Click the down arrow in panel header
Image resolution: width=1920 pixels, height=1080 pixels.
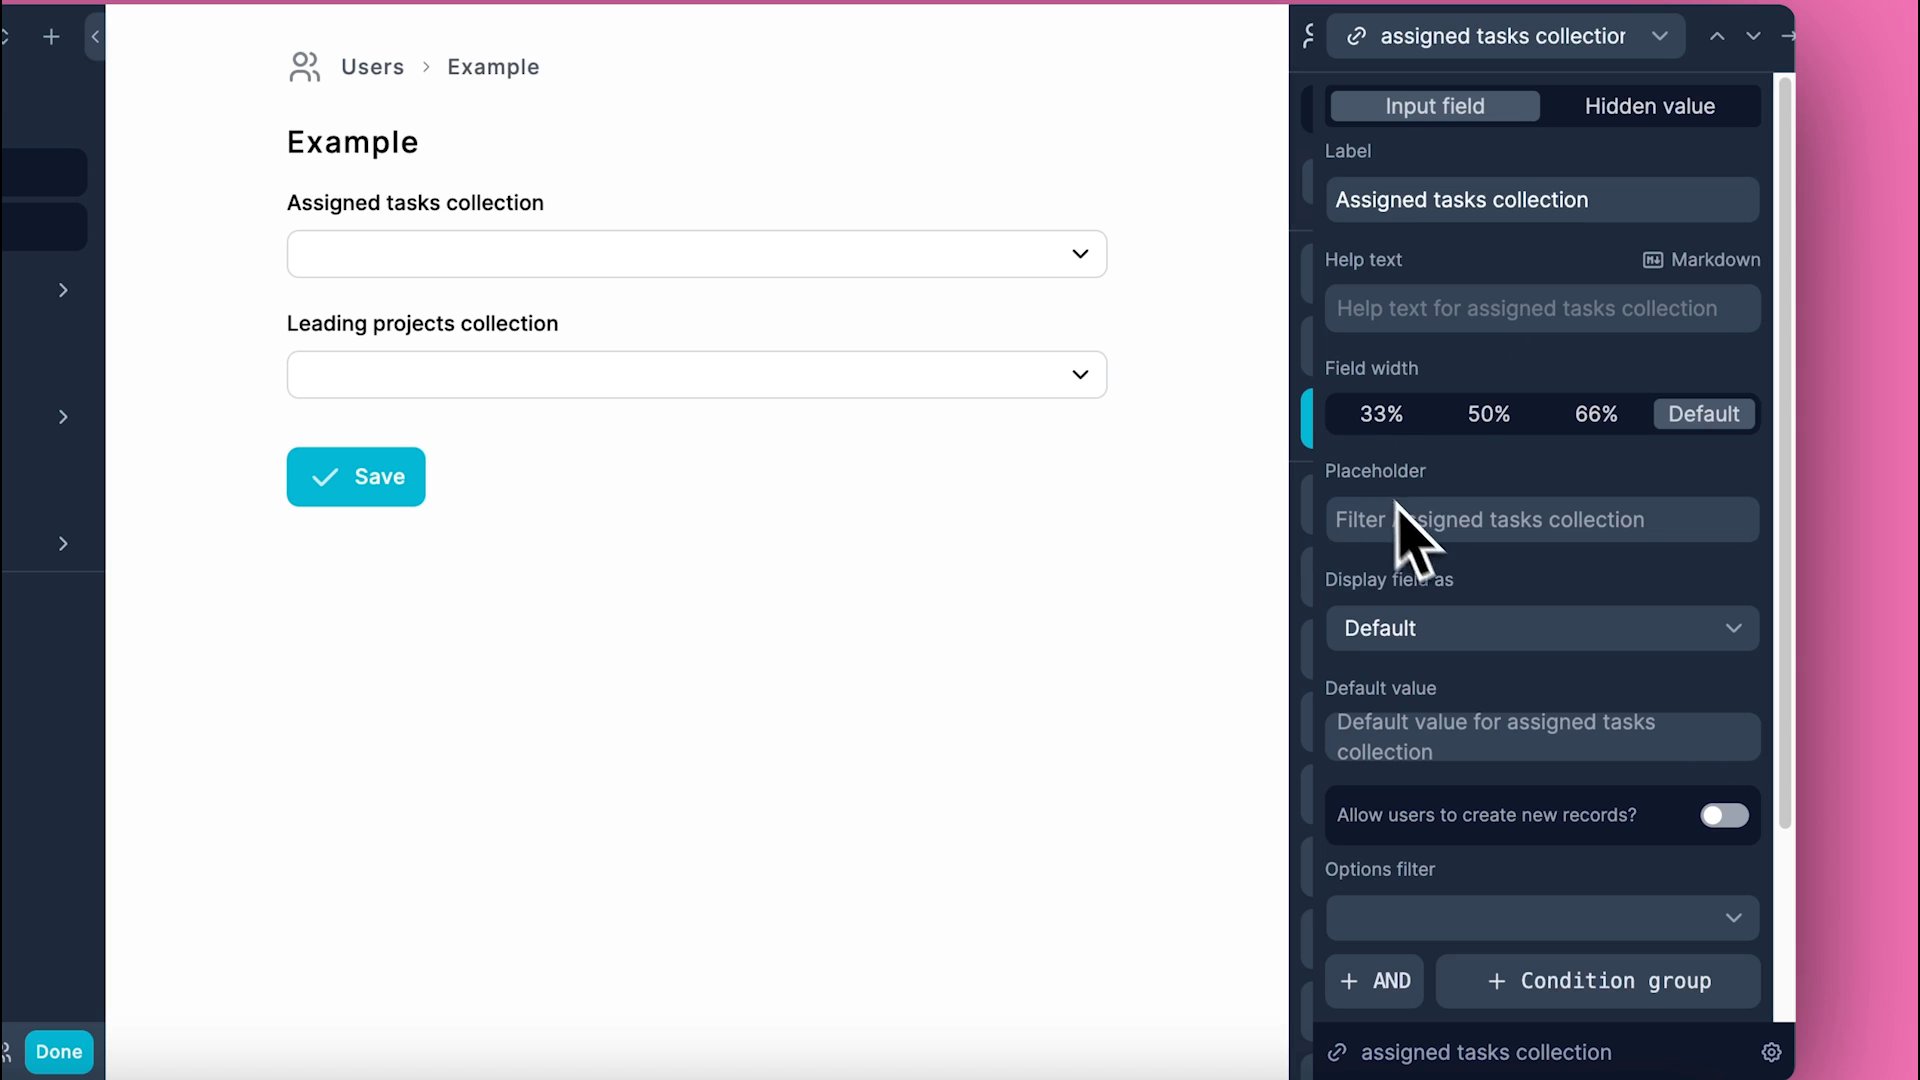(x=1753, y=36)
